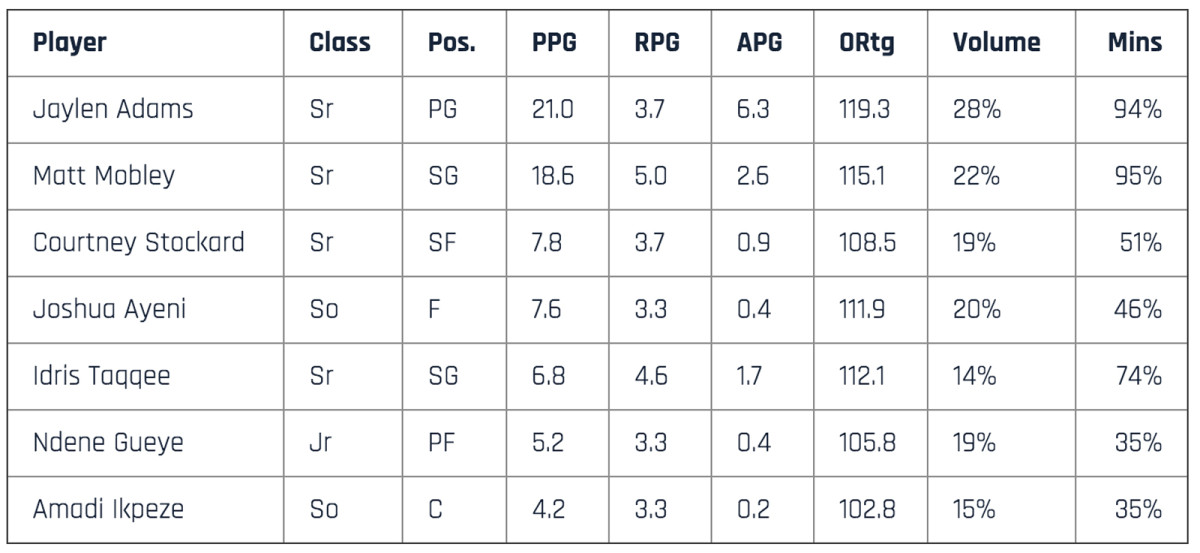Click the Pos. column header

tap(451, 42)
